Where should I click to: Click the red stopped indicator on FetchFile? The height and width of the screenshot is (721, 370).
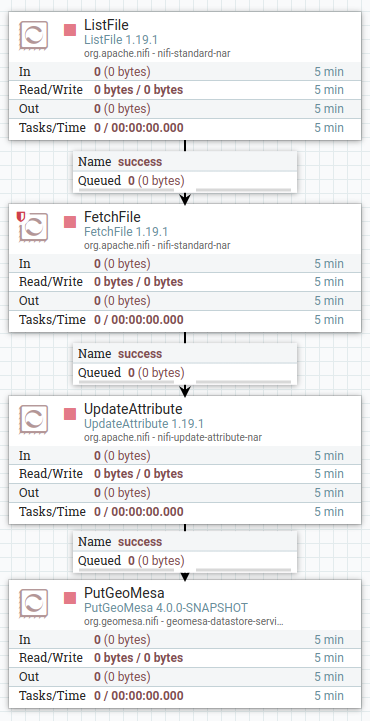point(70,222)
